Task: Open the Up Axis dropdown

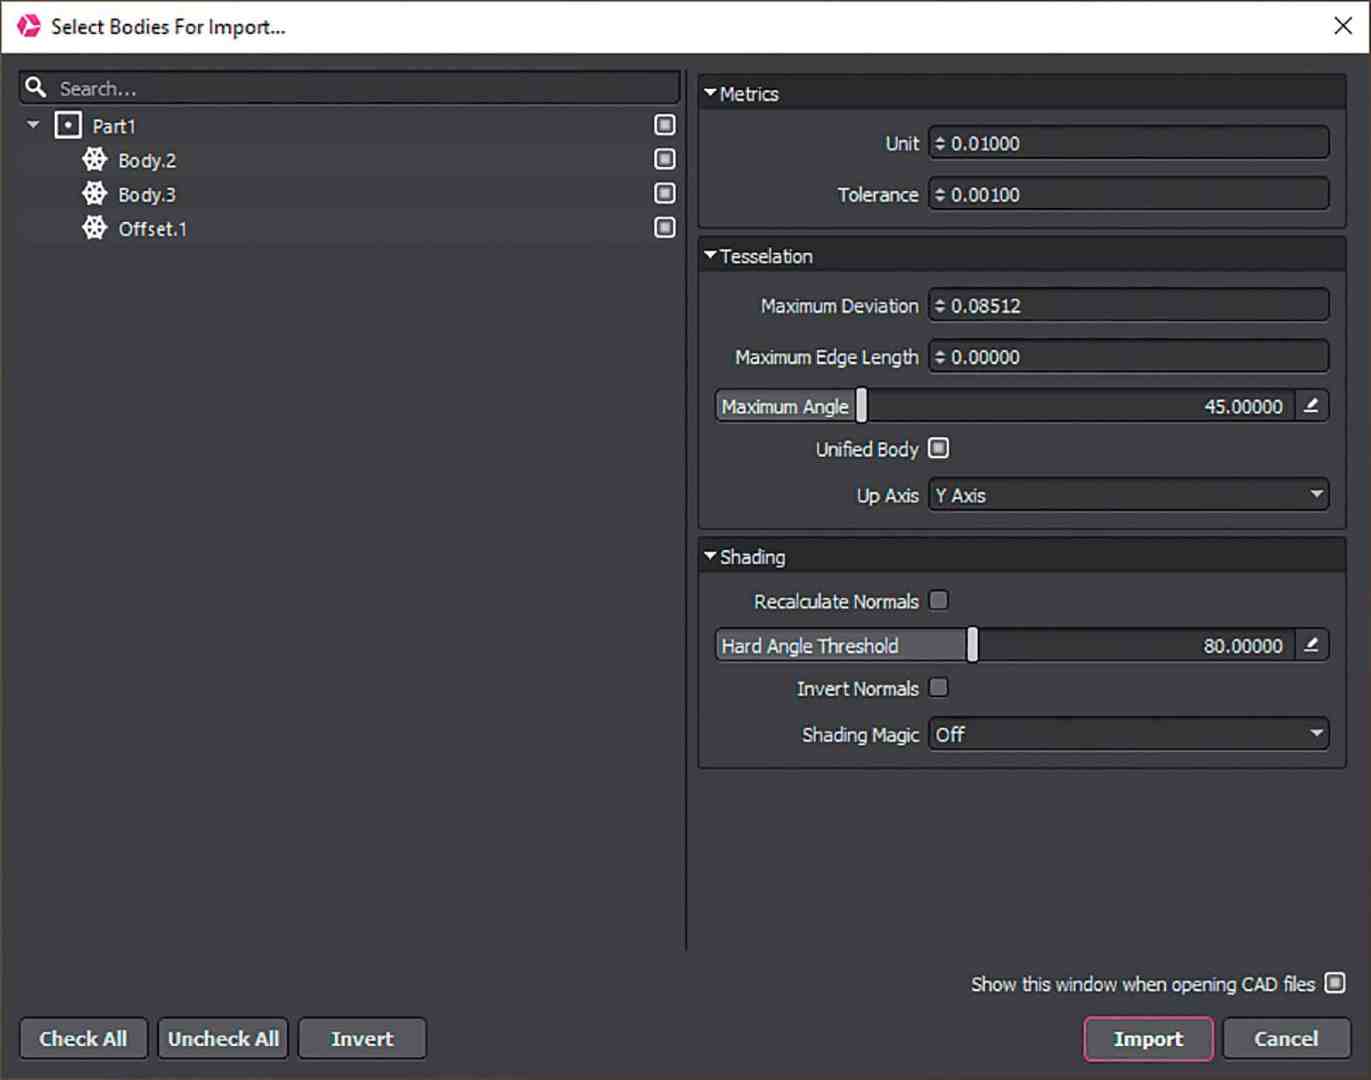Action: coord(1128,494)
